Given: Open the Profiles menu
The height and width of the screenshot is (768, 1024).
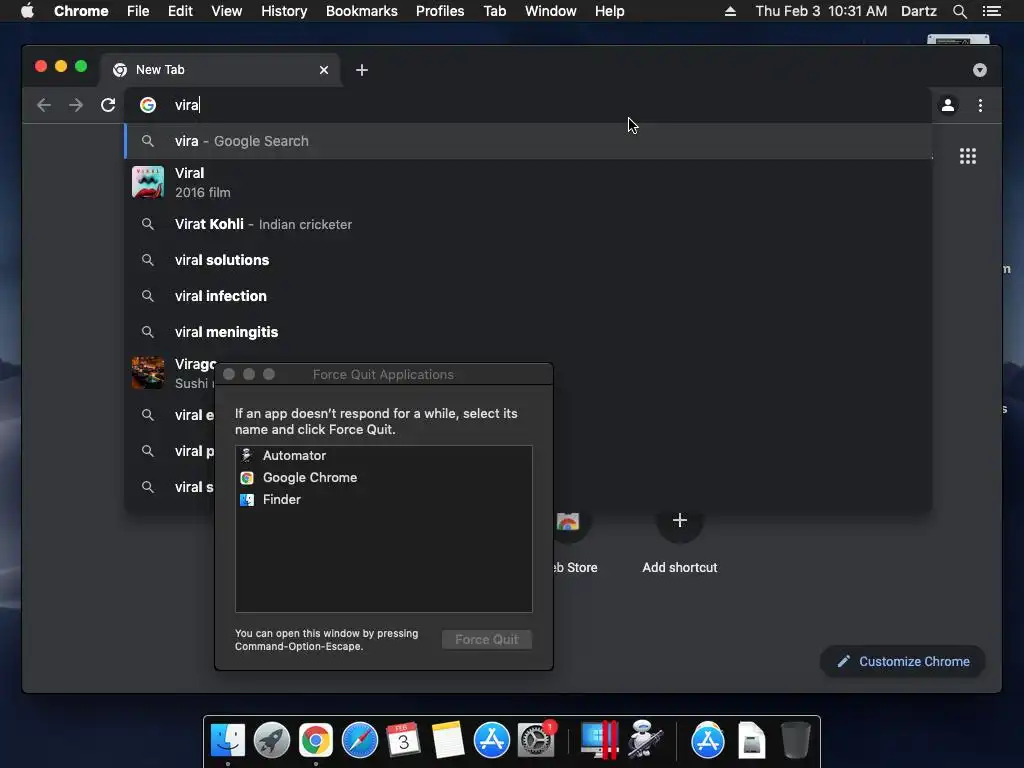Looking at the screenshot, I should 440,11.
